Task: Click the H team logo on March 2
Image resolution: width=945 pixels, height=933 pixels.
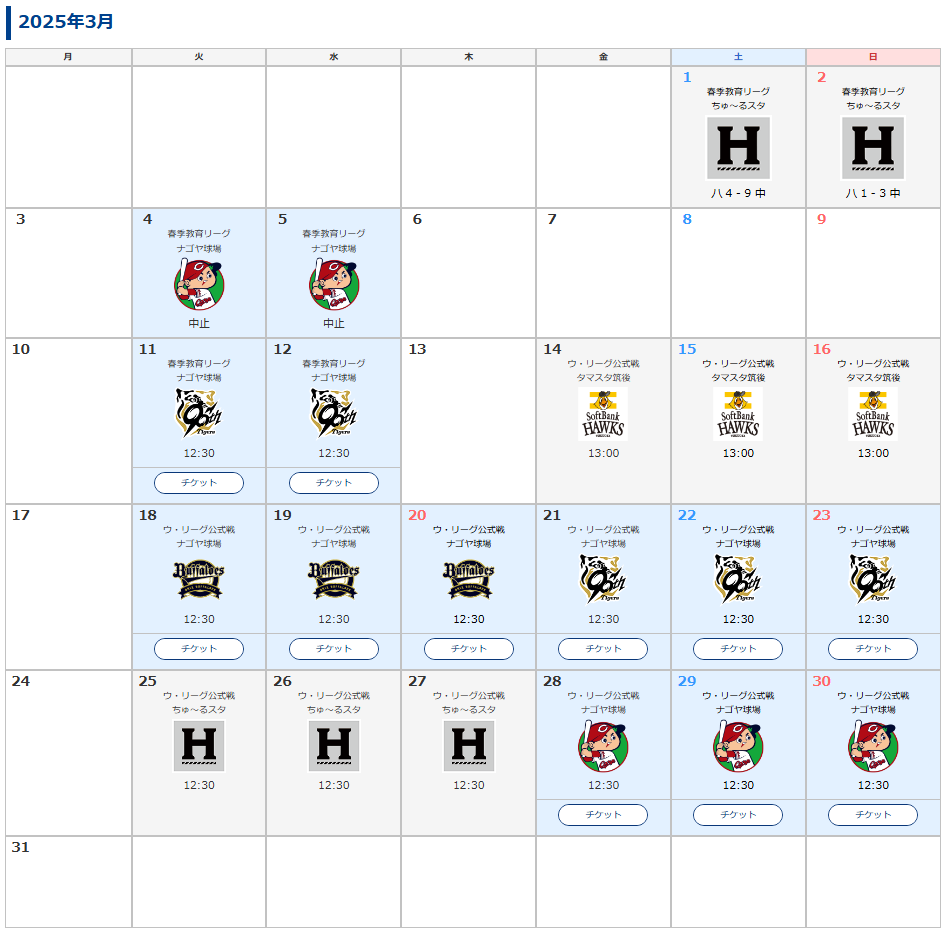Action: pos(873,148)
